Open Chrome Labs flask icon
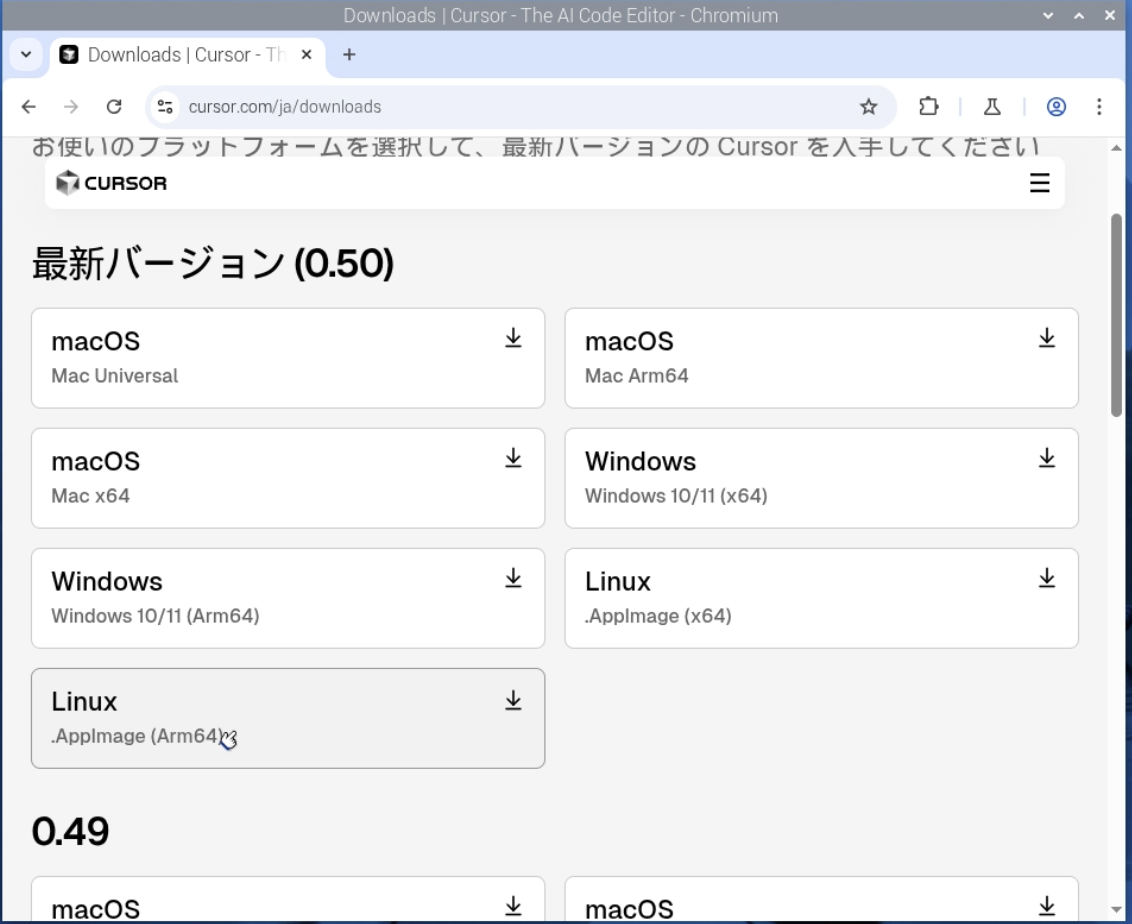The height and width of the screenshot is (924, 1132). tap(993, 107)
